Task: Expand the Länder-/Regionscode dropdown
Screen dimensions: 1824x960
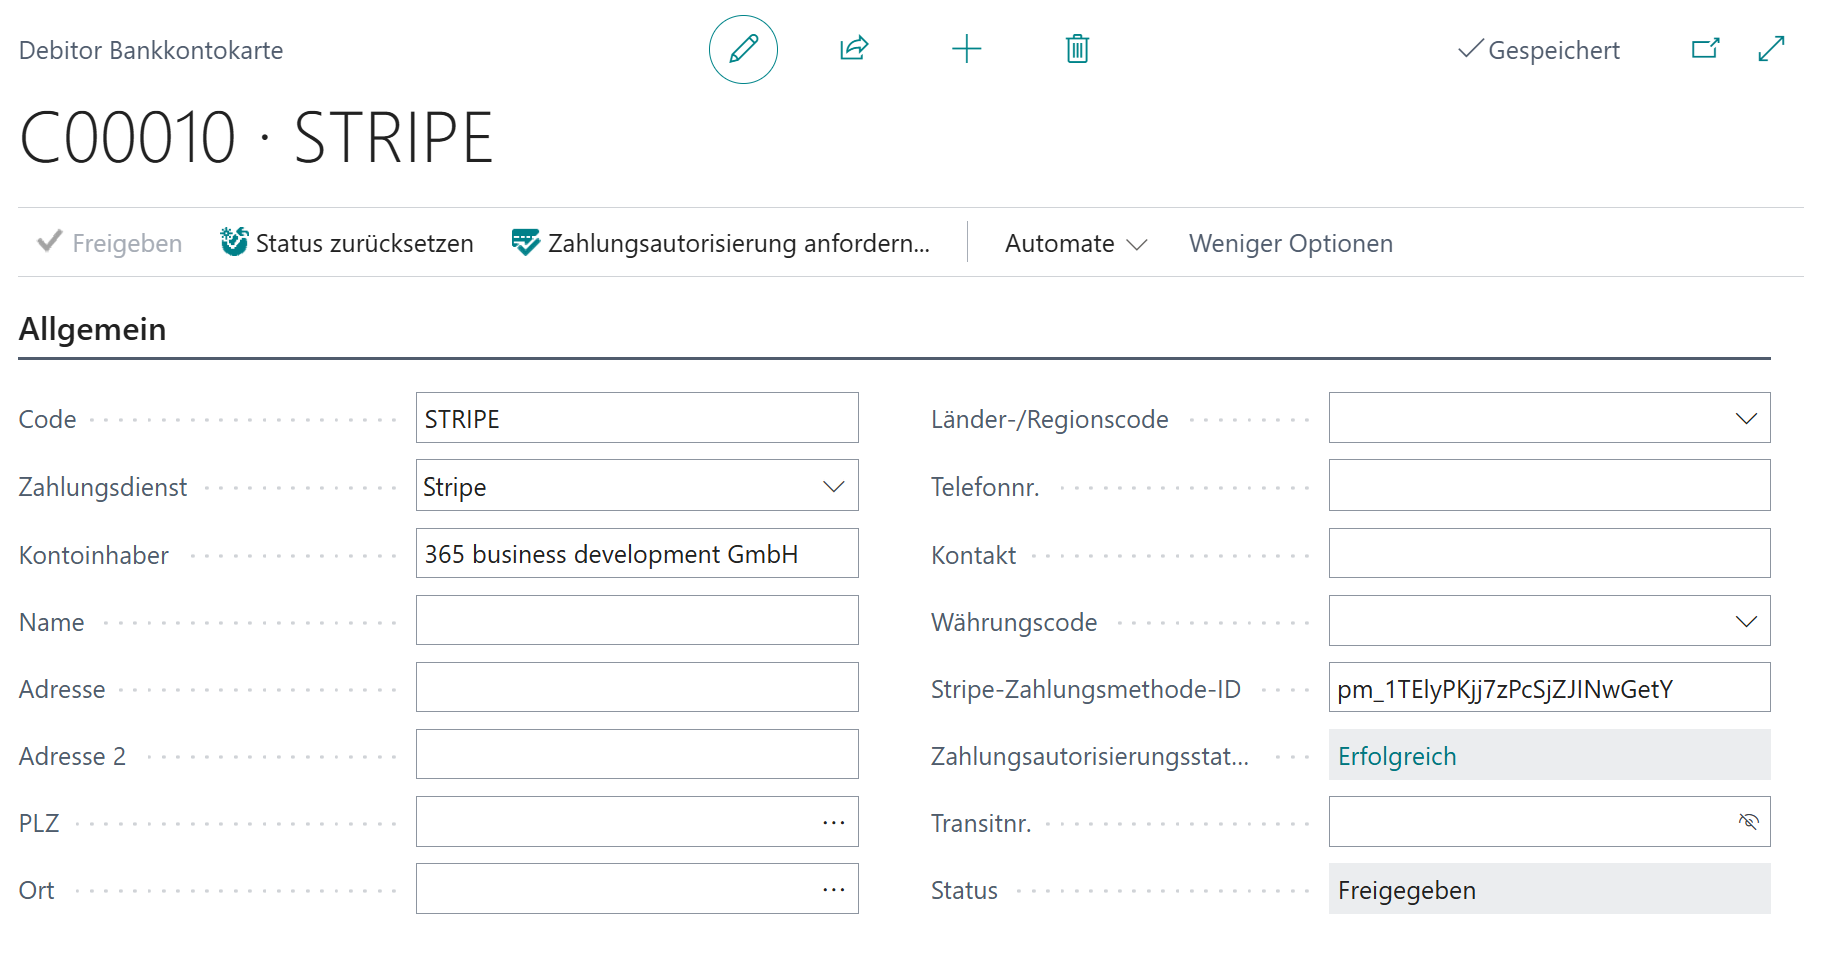Action: (x=1746, y=419)
